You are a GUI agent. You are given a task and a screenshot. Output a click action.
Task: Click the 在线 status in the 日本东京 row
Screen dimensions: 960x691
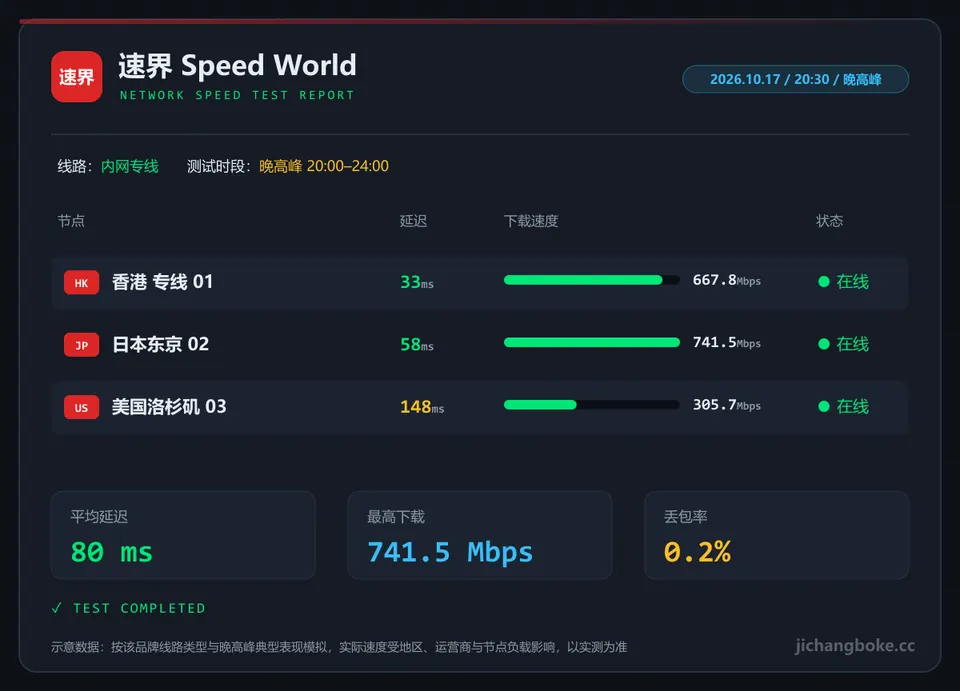pyautogui.click(x=852, y=344)
